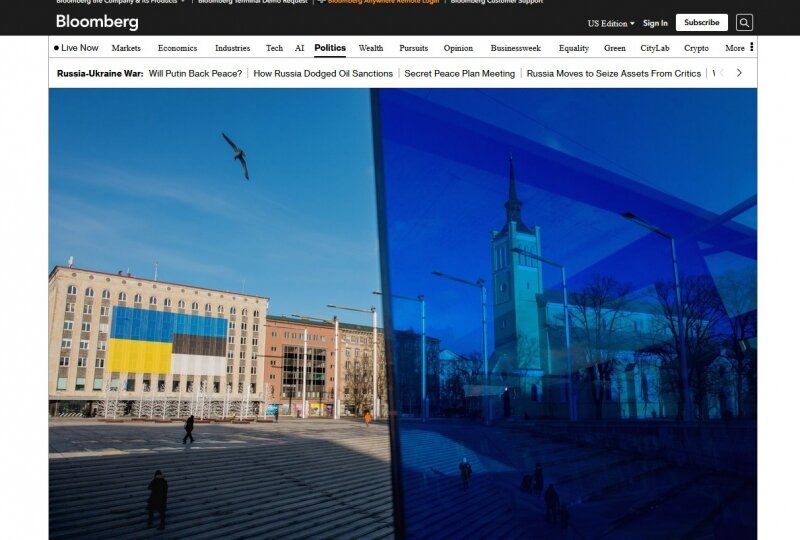Image resolution: width=800 pixels, height=540 pixels.
Task: Open the US Edition dropdown
Action: pyautogui.click(x=611, y=23)
